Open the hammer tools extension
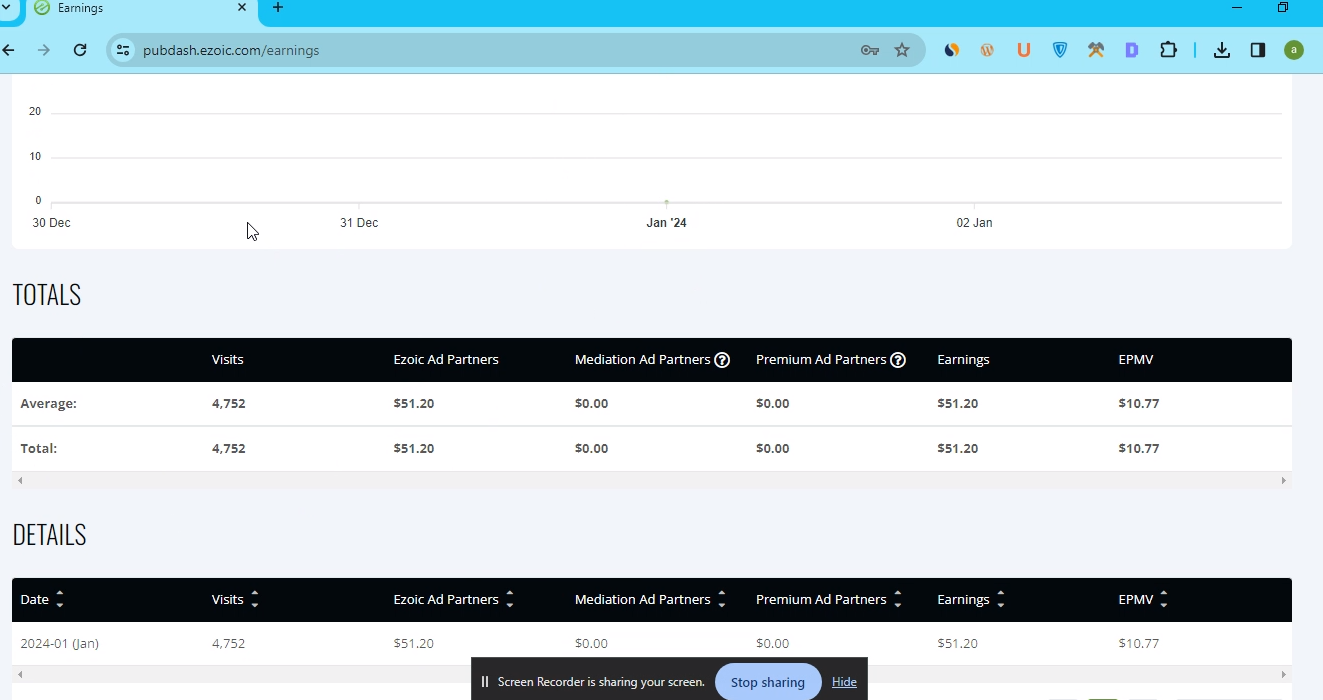This screenshot has height=700, width=1323. point(1096,50)
